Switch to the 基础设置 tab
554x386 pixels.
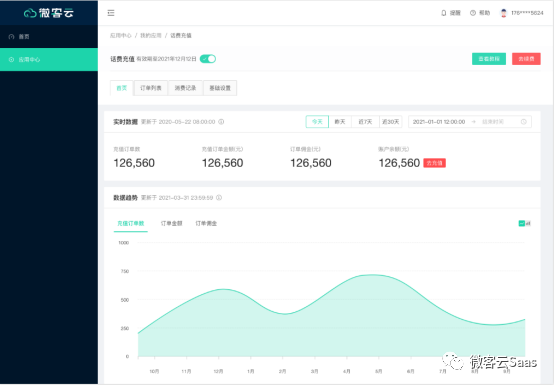[x=220, y=88]
